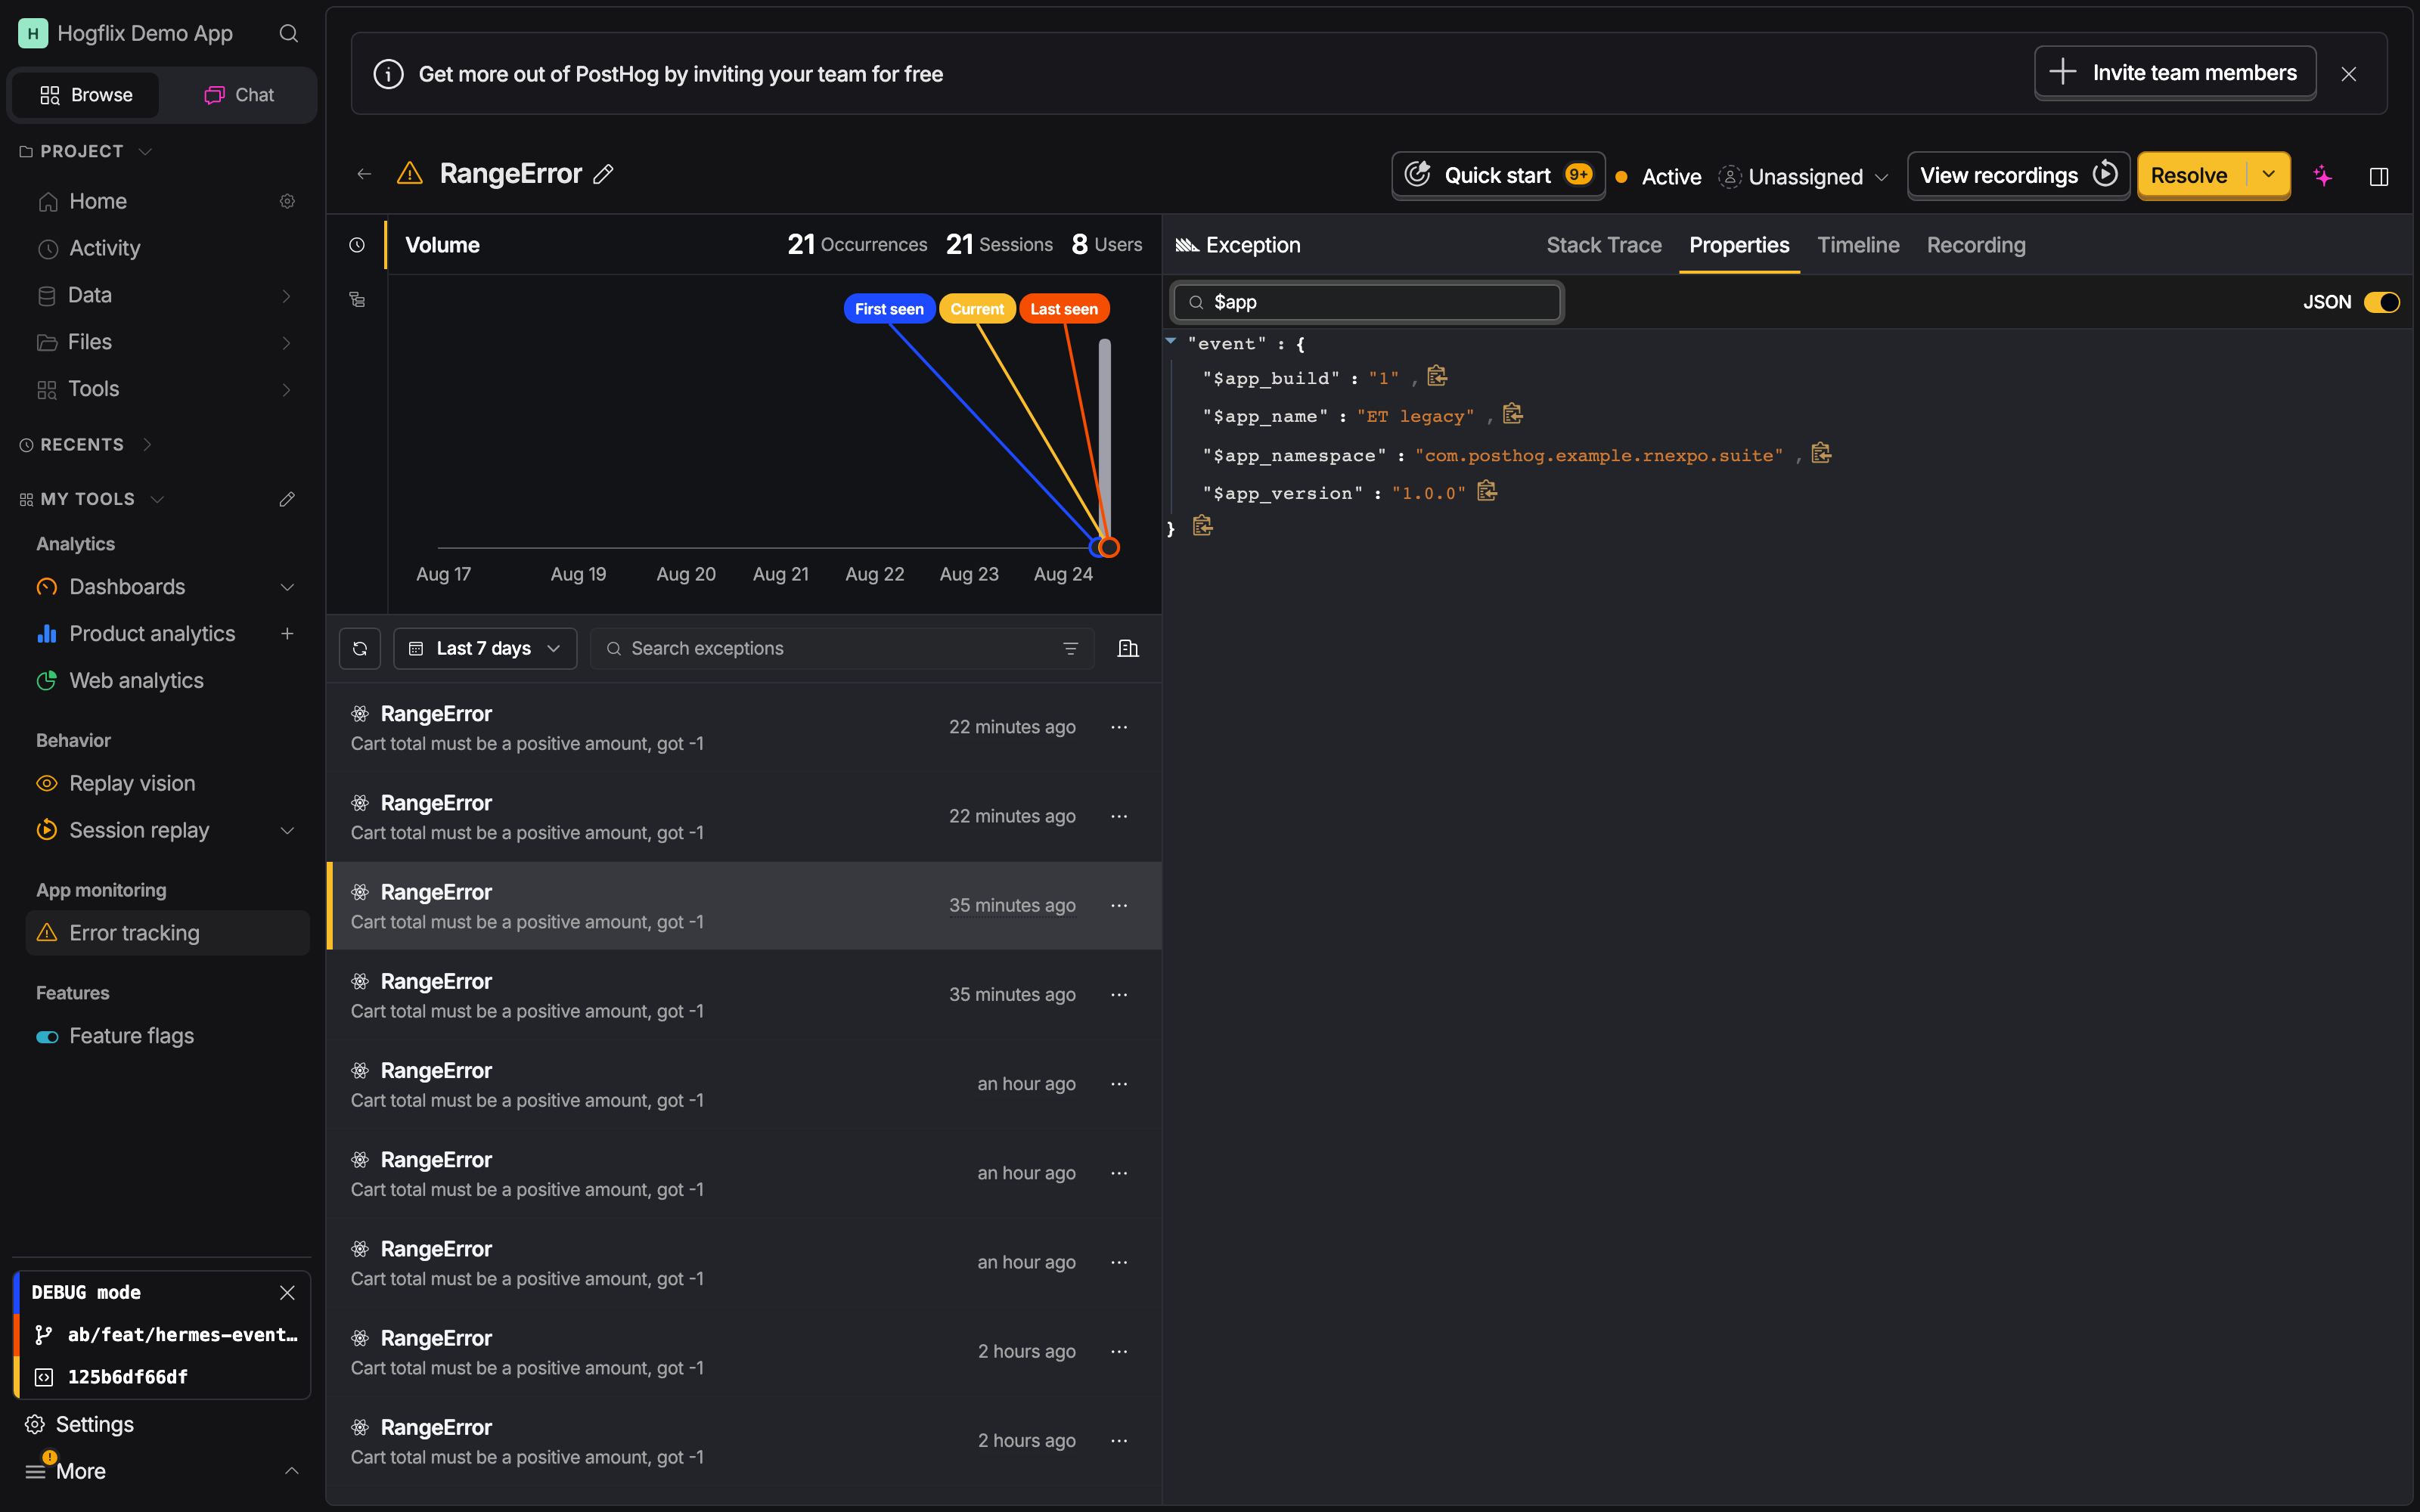Toggle the JSON view switch off

pos(2381,302)
